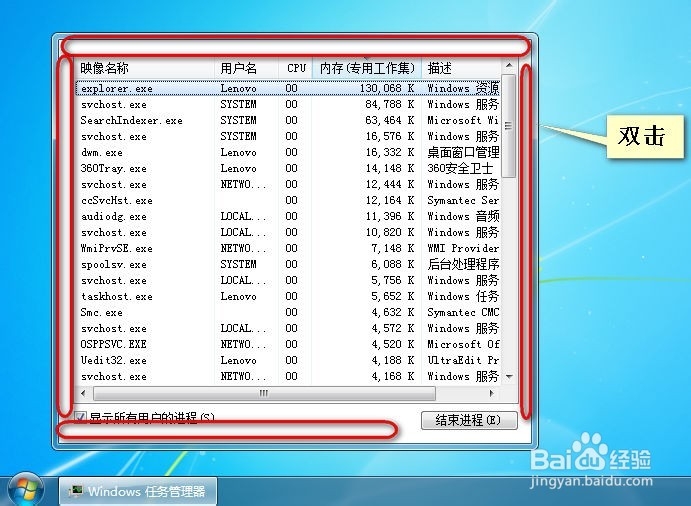The width and height of the screenshot is (691, 506).
Task: Click the Symantec CMC description cell
Action: (x=463, y=313)
